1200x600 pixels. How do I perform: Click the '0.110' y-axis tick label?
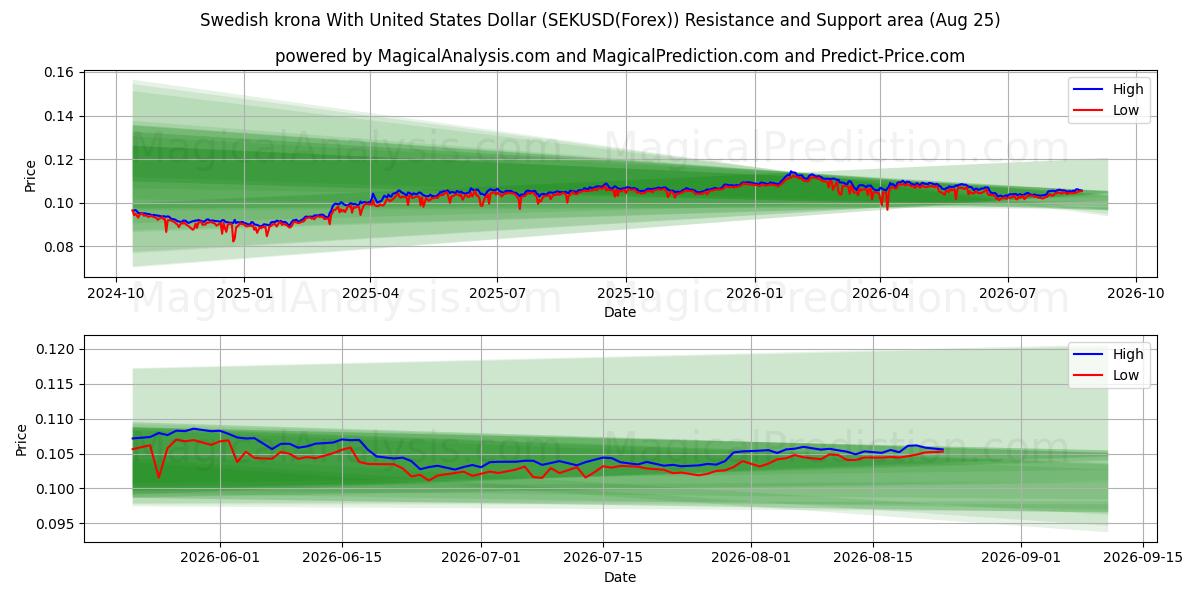click(56, 419)
